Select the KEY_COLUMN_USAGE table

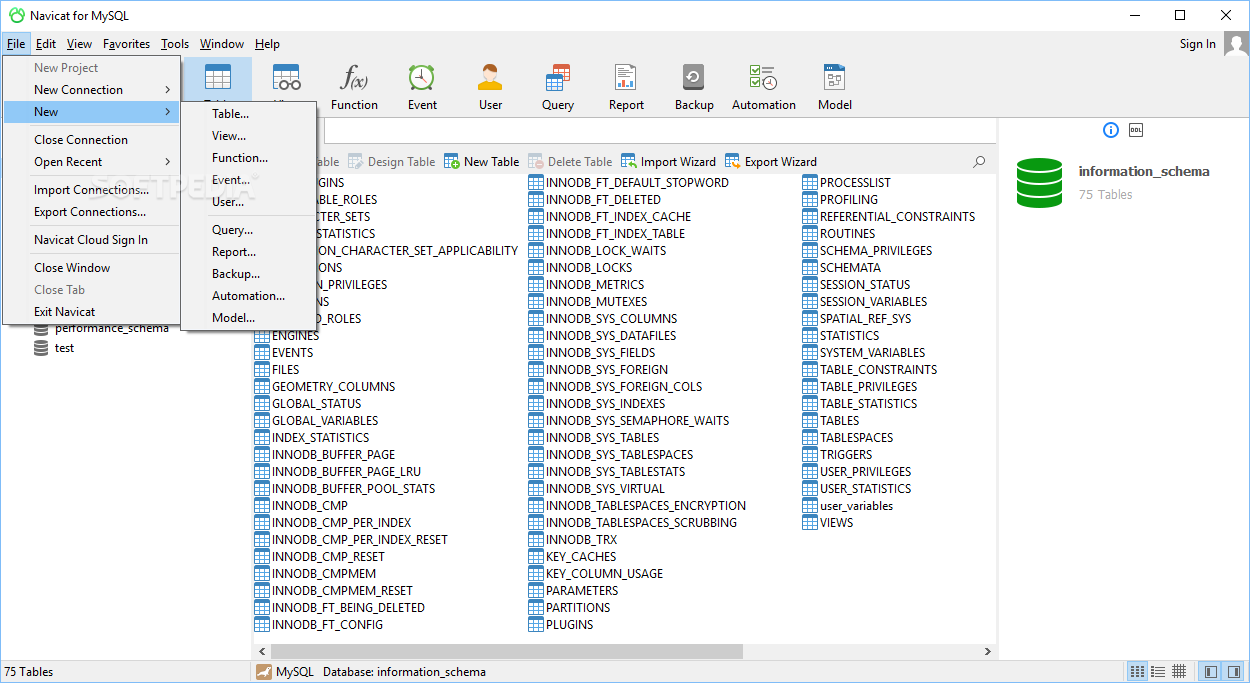(x=596, y=574)
